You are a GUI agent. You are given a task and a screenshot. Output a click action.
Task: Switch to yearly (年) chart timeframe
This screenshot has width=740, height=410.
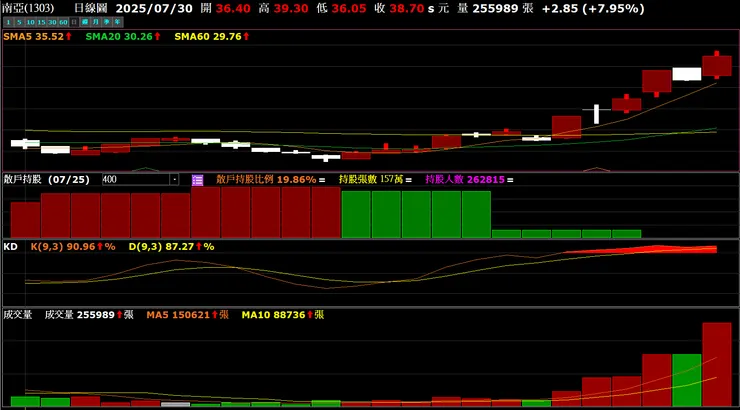click(118, 22)
